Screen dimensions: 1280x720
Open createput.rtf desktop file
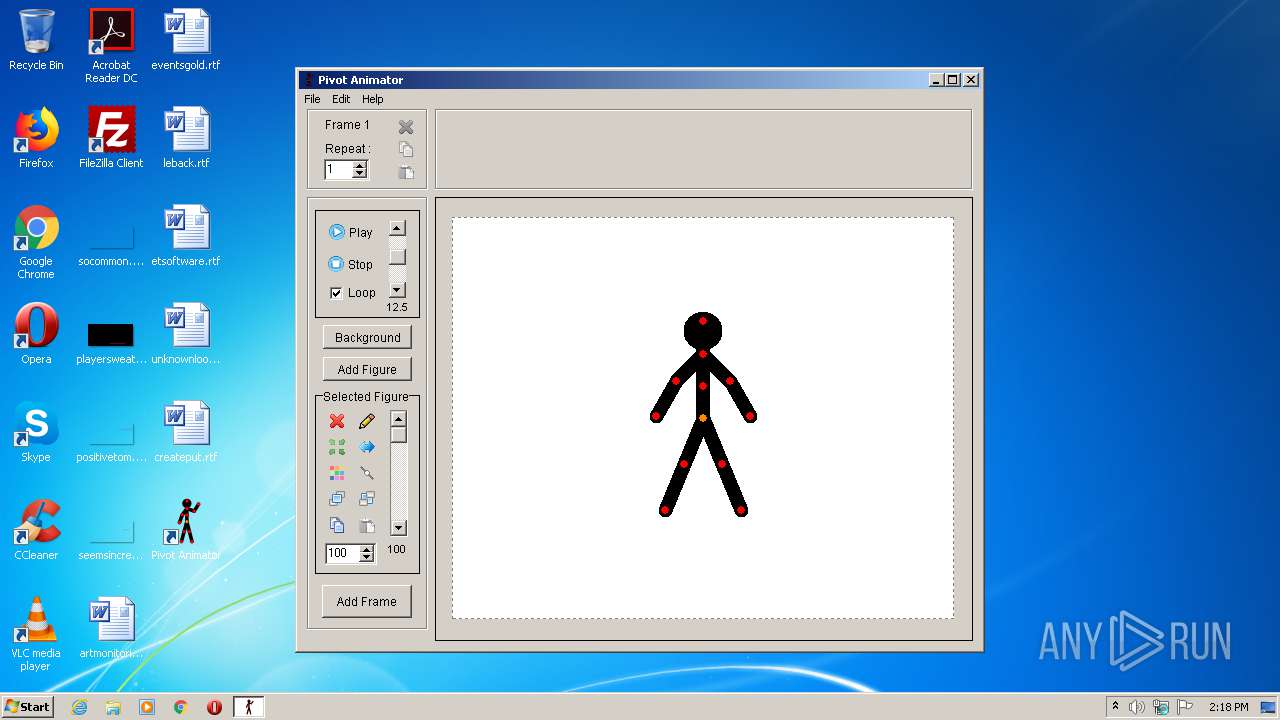tap(186, 432)
